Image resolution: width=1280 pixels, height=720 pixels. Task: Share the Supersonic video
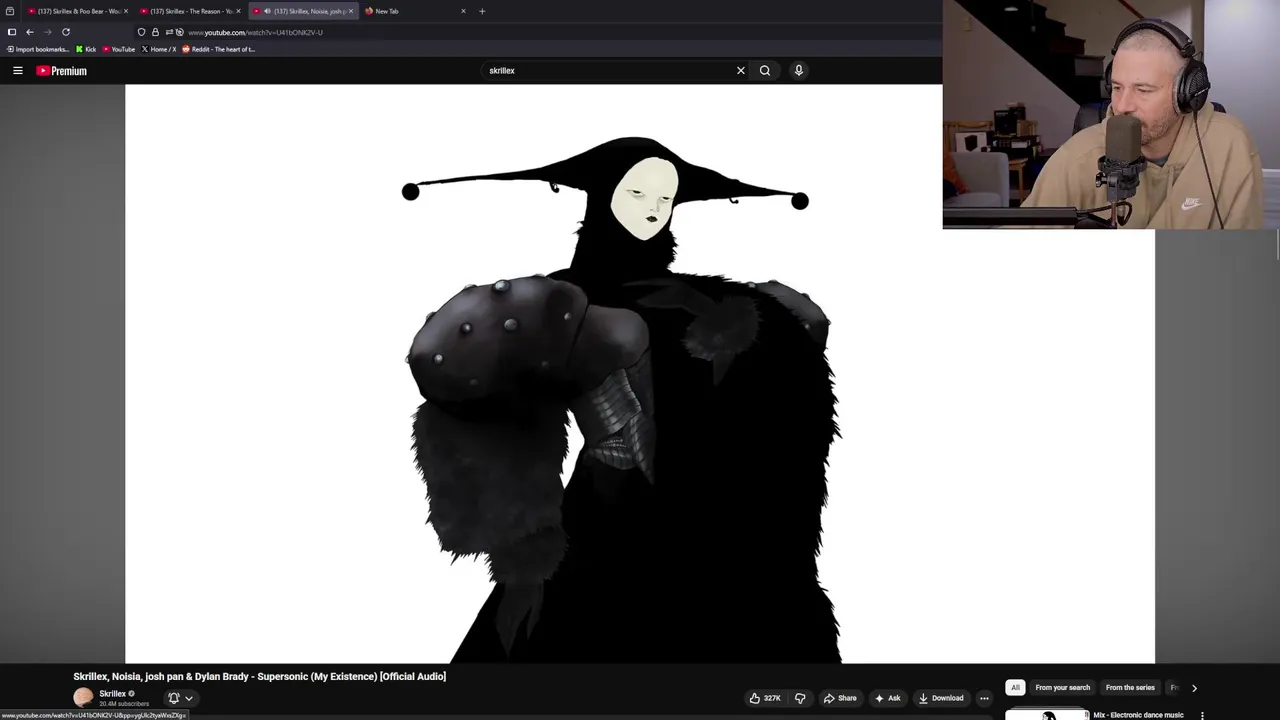[x=840, y=698]
